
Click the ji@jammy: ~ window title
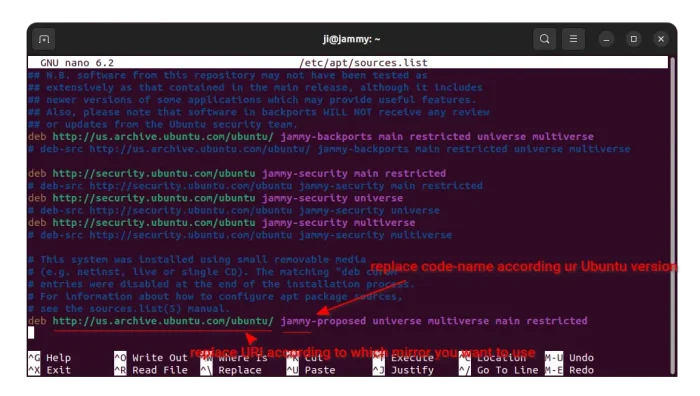[x=351, y=39]
